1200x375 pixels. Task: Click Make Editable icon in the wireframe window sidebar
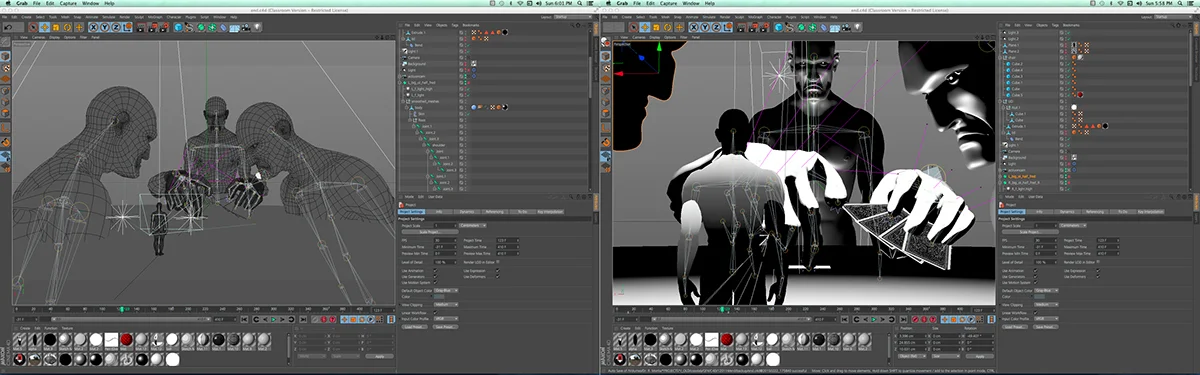pyautogui.click(x=5, y=42)
